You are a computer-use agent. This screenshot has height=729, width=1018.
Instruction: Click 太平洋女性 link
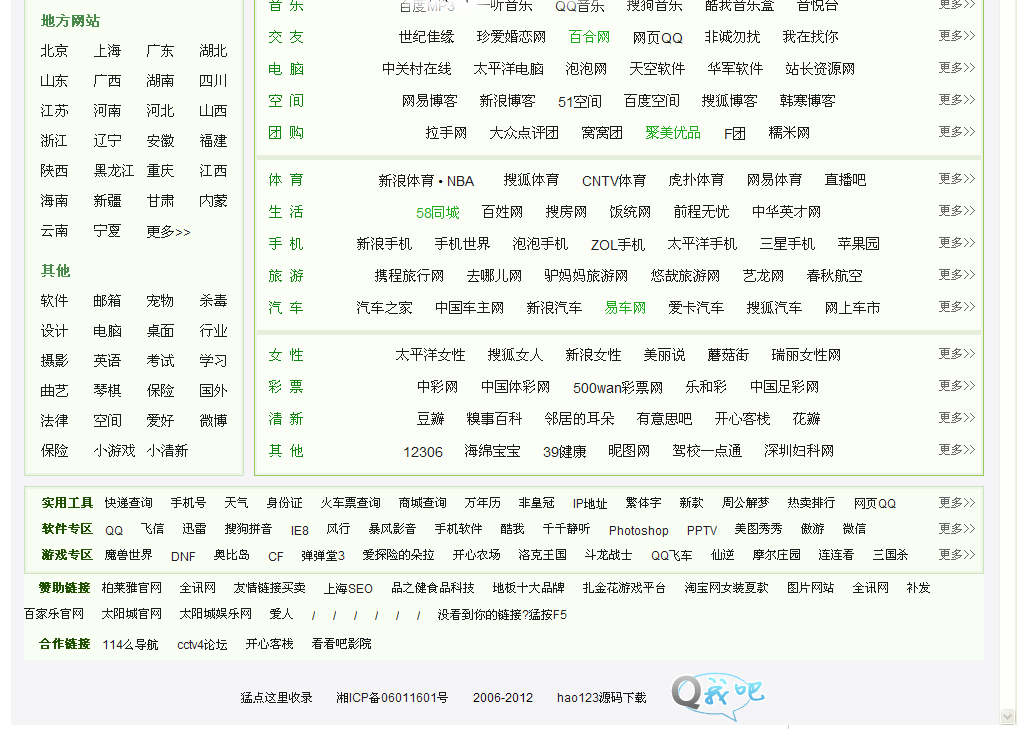click(430, 355)
